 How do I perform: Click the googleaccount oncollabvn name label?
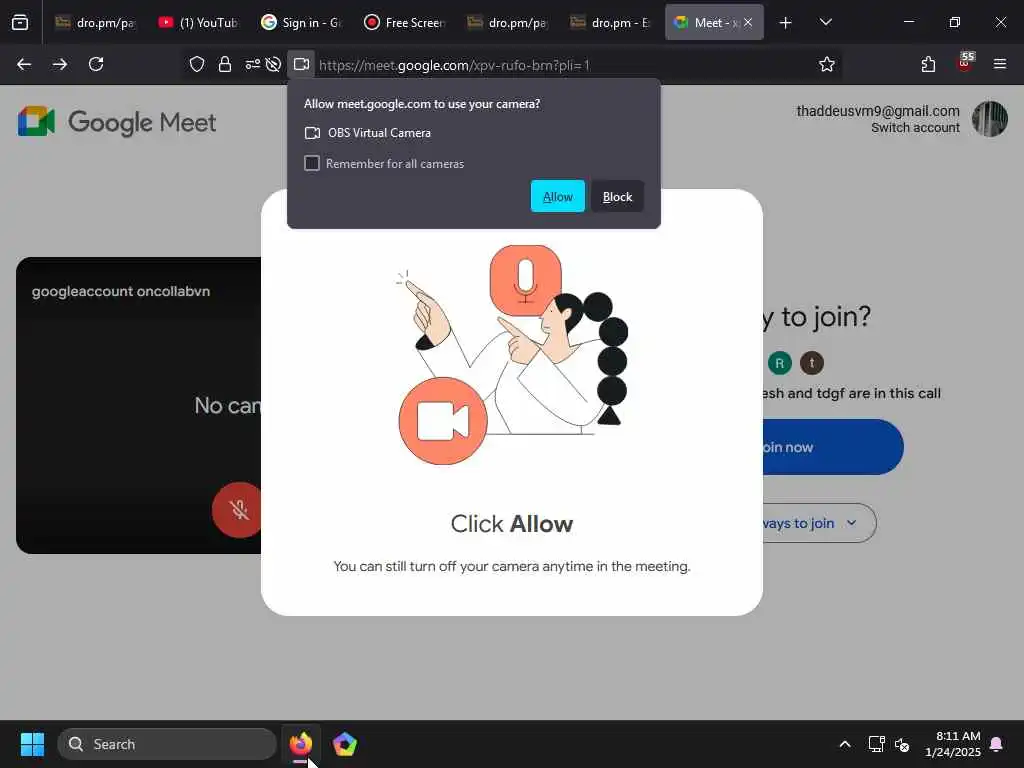click(x=121, y=291)
